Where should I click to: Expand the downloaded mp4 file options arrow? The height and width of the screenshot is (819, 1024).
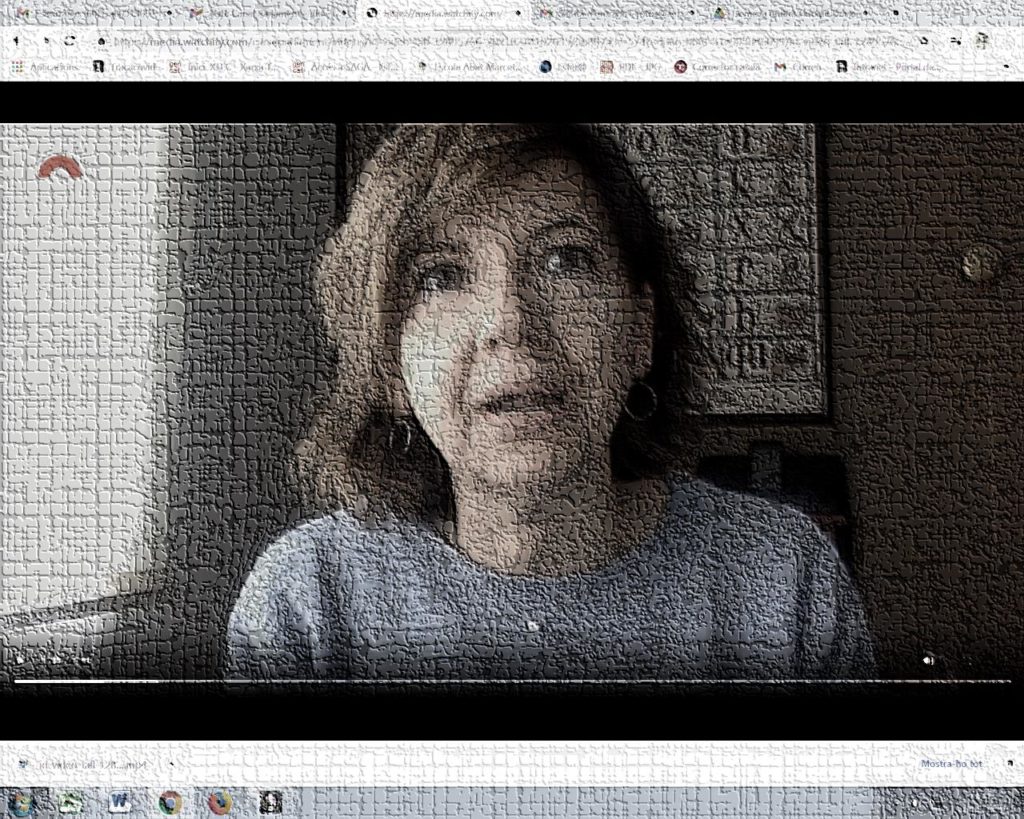[x=171, y=765]
